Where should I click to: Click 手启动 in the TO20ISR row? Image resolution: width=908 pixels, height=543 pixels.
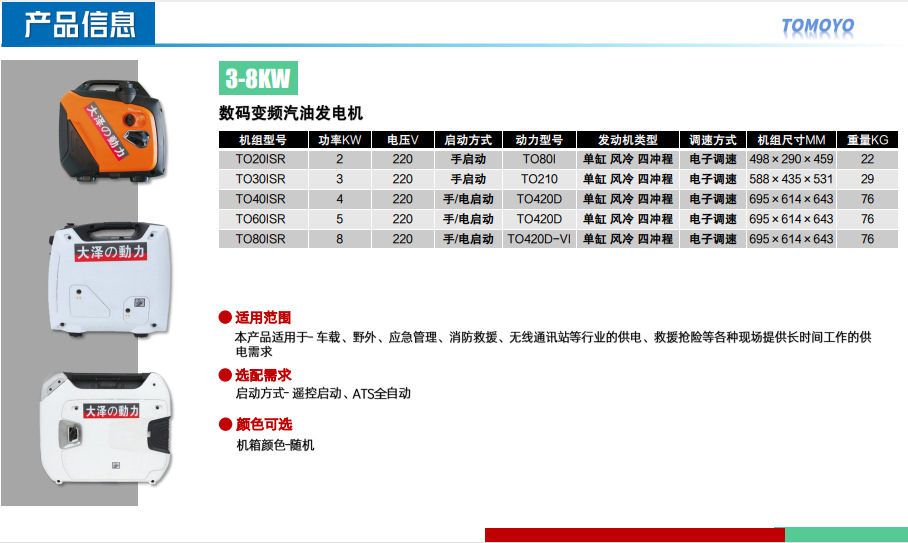(468, 159)
